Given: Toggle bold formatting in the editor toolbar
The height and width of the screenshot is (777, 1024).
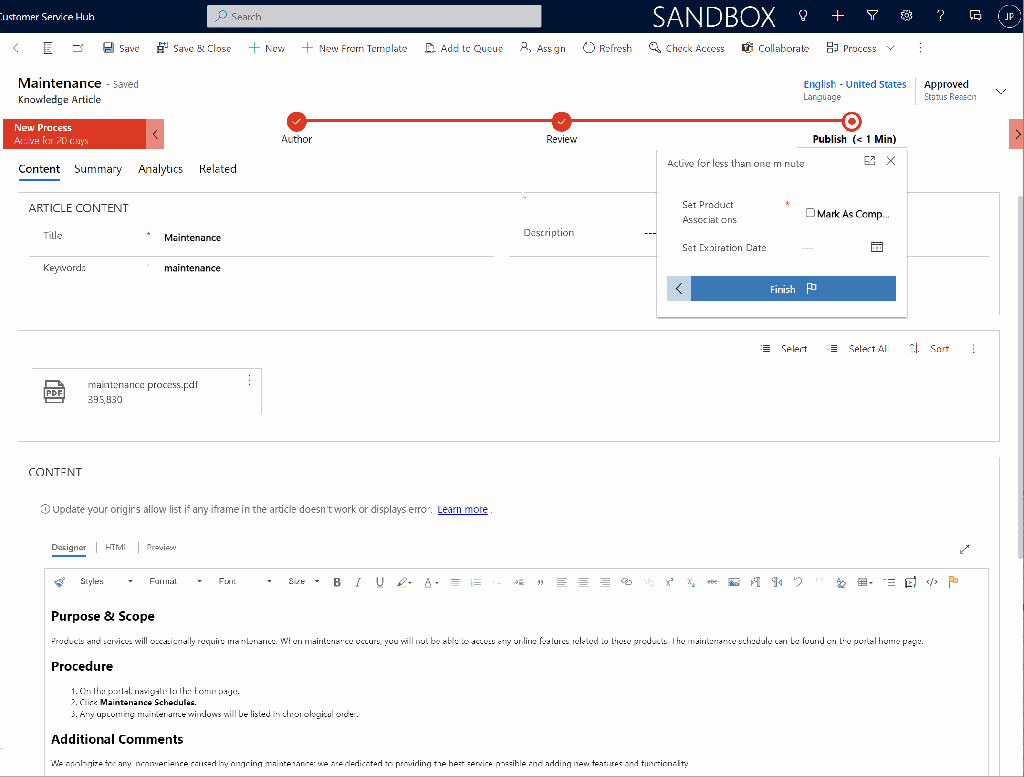Looking at the screenshot, I should click(x=337, y=581).
